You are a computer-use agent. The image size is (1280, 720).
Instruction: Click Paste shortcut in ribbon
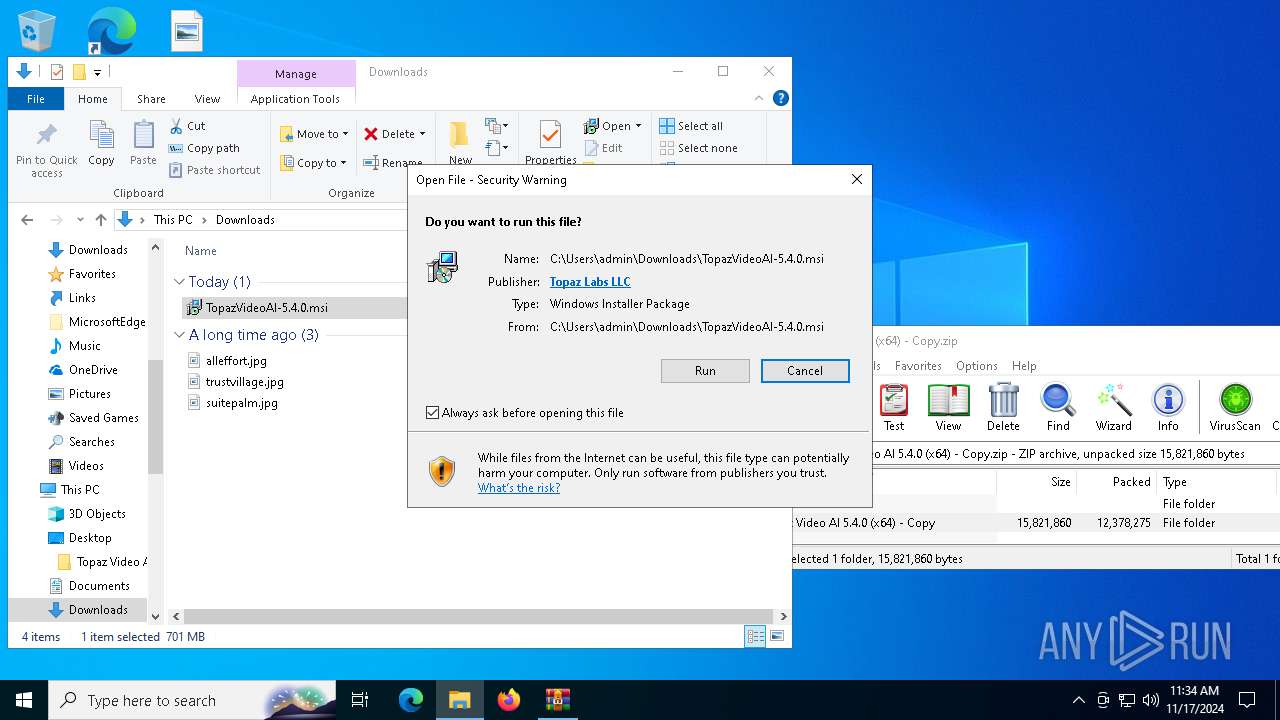pos(214,170)
